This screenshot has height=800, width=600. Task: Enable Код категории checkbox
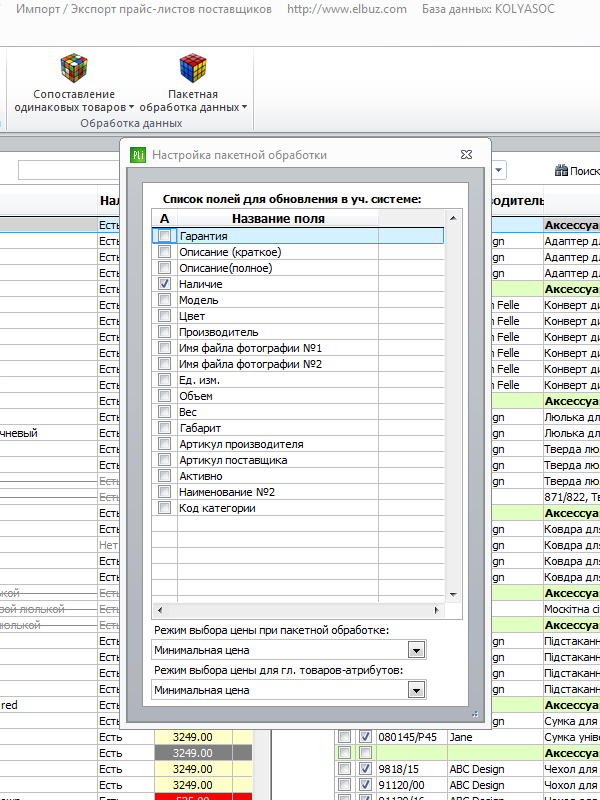point(164,508)
